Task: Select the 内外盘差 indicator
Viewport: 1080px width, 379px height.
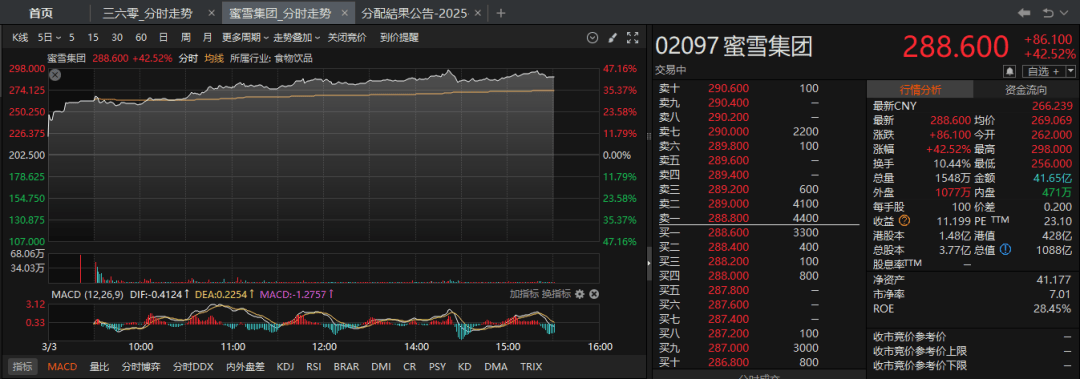Action: (x=246, y=367)
